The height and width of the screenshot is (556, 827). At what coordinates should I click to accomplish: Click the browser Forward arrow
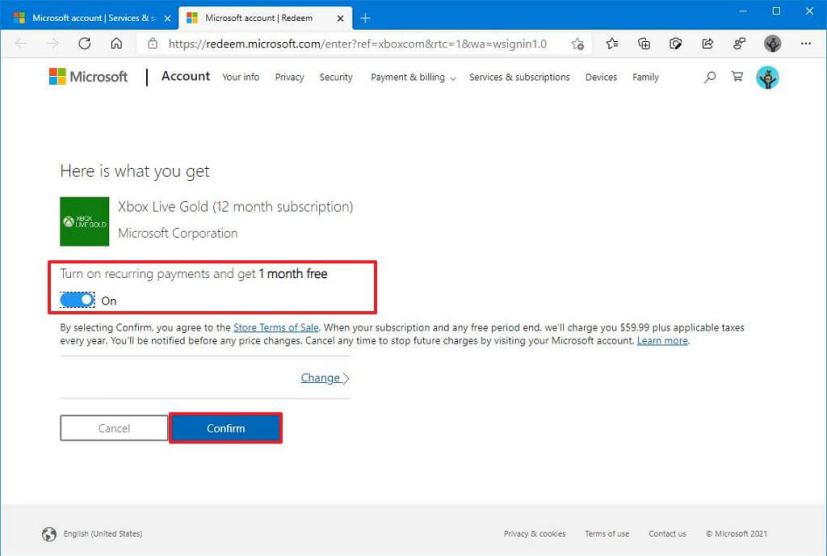[x=53, y=43]
